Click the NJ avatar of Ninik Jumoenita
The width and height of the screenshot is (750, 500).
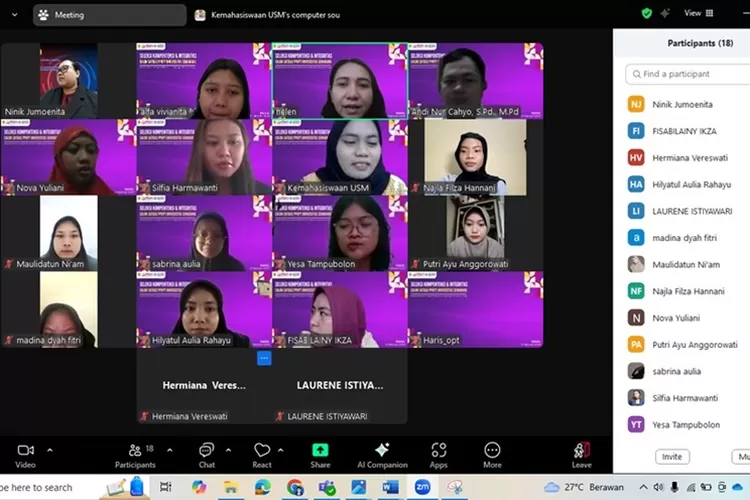(636, 104)
